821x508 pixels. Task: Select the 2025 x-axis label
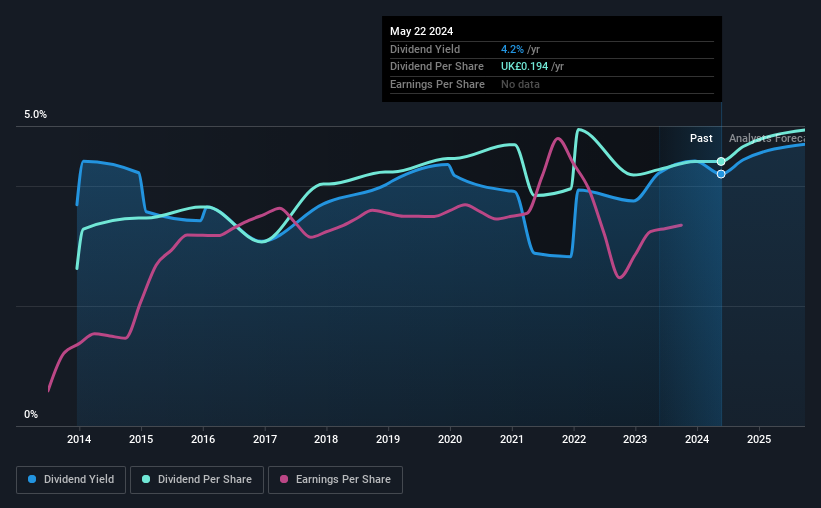759,439
